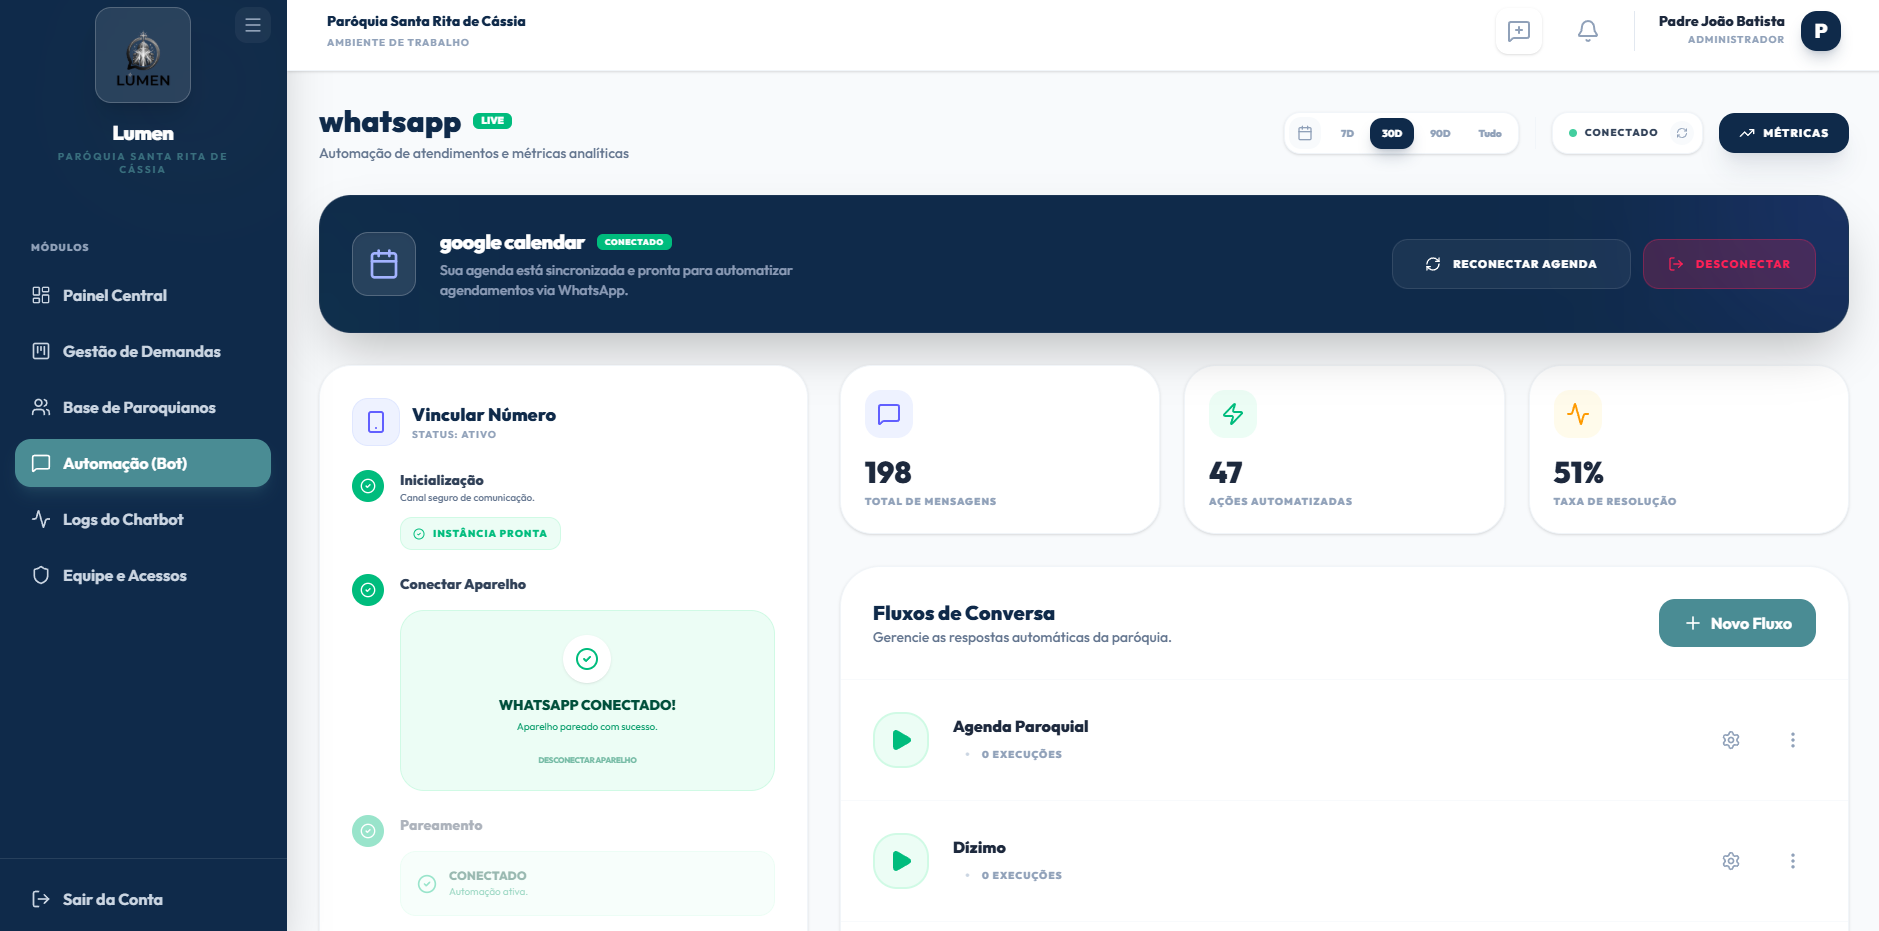The height and width of the screenshot is (931, 1879).
Task: Click the Novo Fluxo button
Action: 1736,623
